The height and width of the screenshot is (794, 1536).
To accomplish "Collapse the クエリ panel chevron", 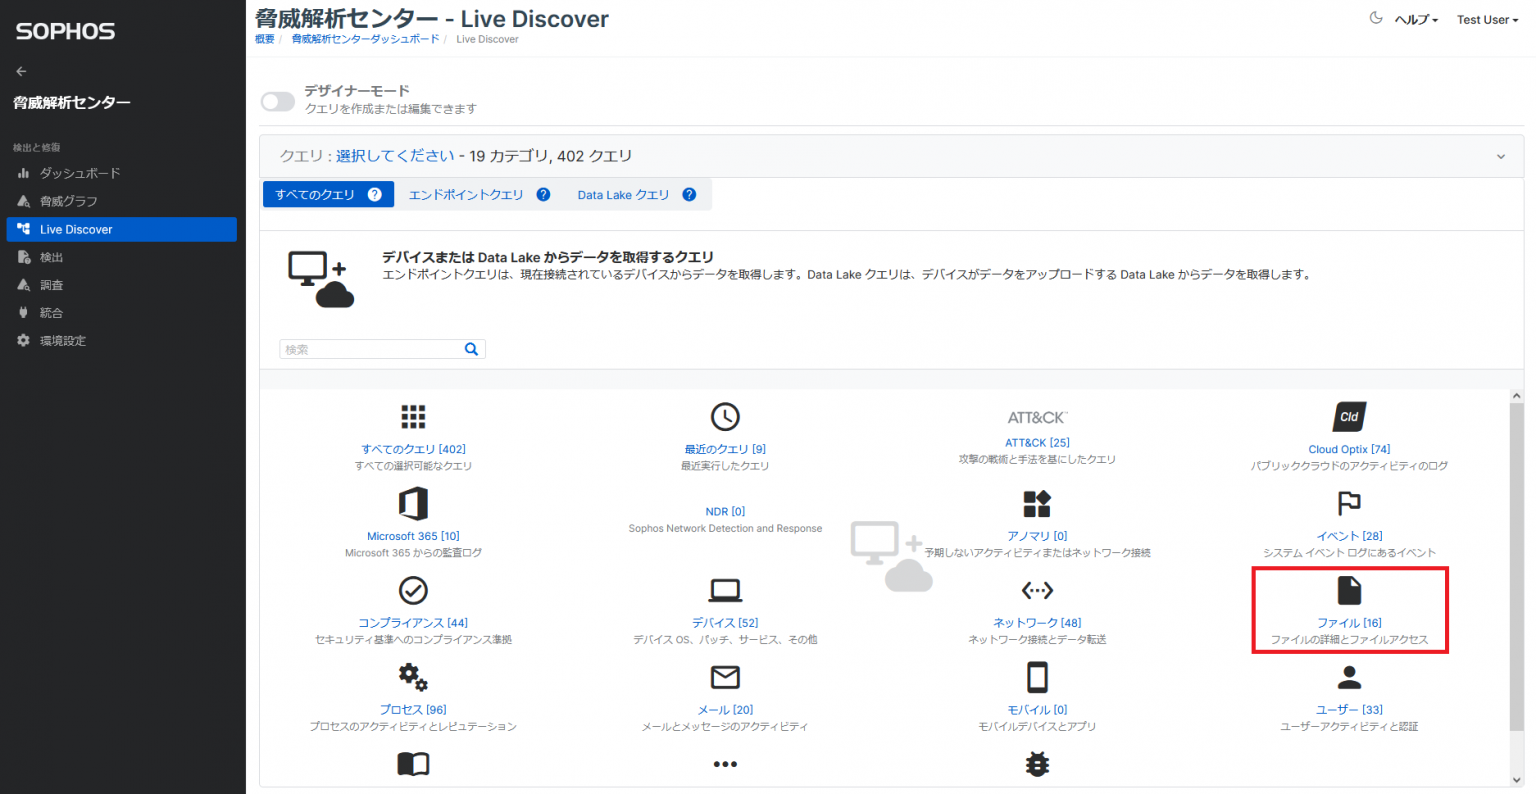I will [x=1500, y=157].
